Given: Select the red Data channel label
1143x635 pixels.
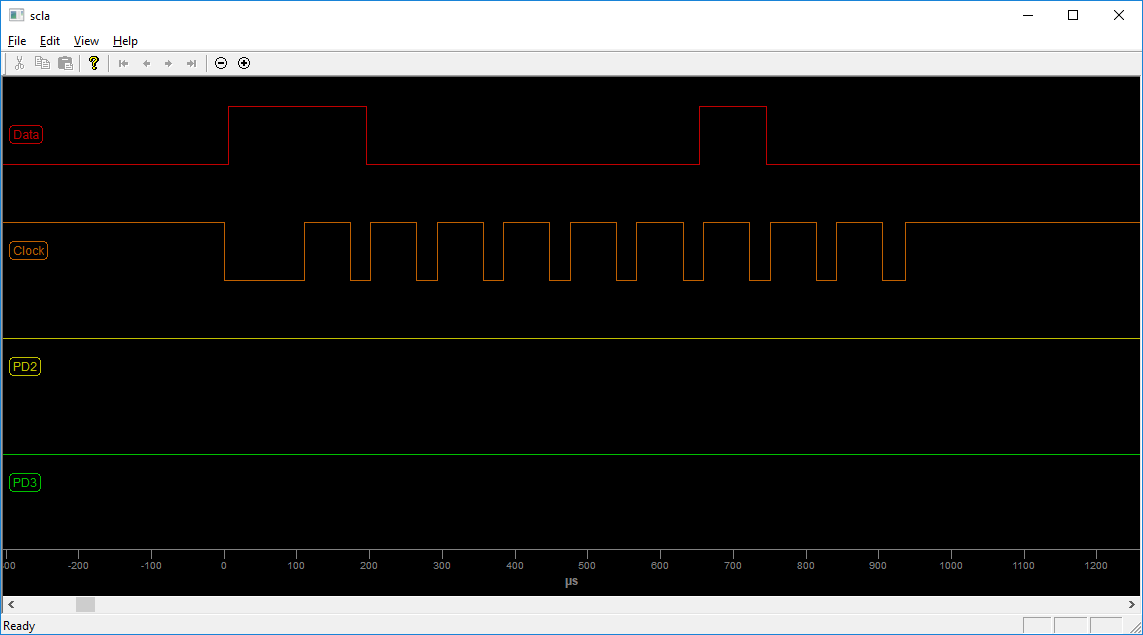Looking at the screenshot, I should coord(26,135).
